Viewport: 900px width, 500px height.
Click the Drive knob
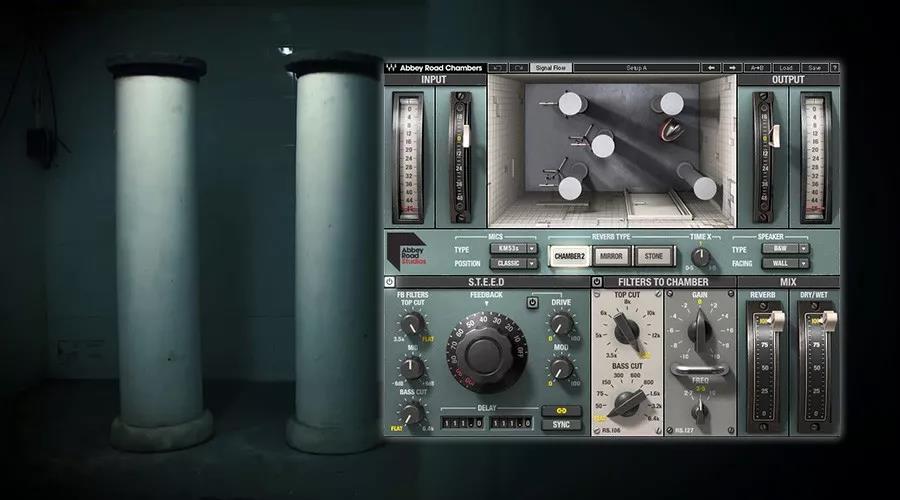click(561, 324)
